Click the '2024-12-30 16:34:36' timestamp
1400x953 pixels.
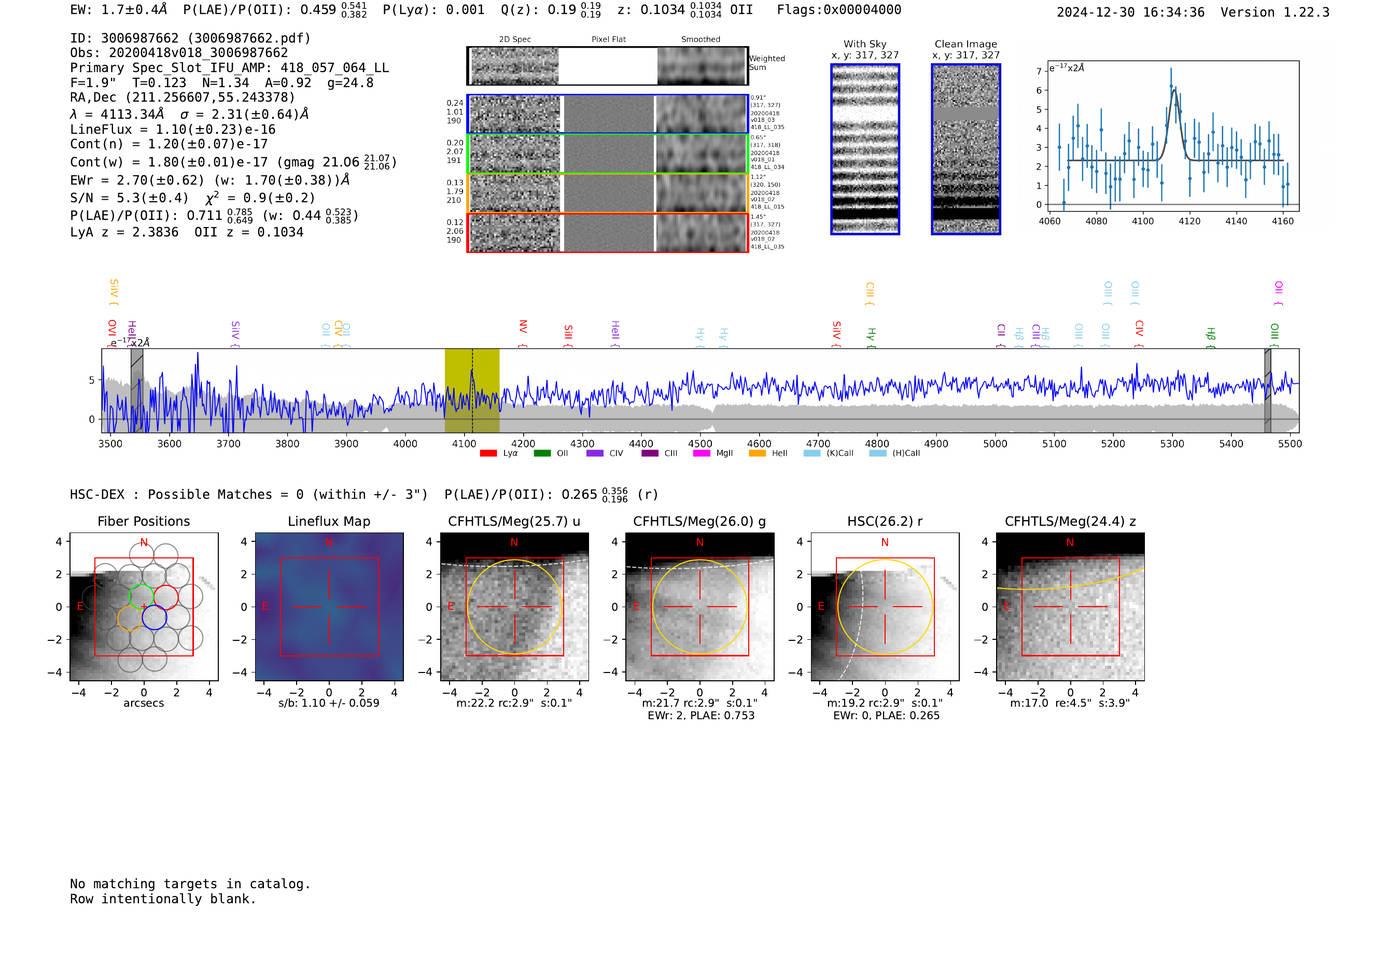tap(1130, 12)
